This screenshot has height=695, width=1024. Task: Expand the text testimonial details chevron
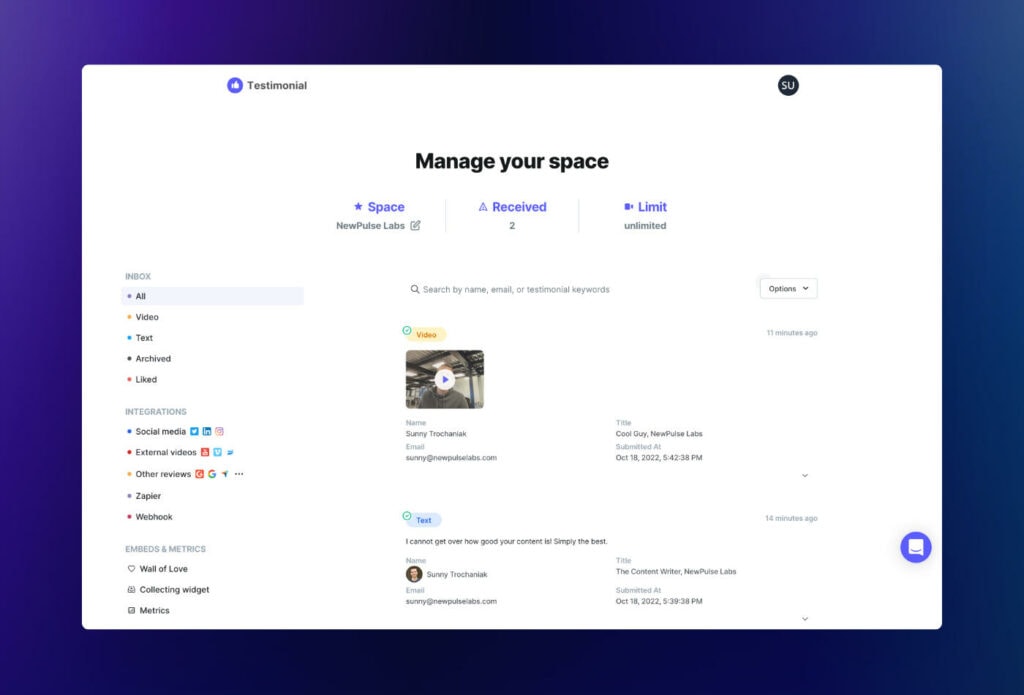[805, 619]
